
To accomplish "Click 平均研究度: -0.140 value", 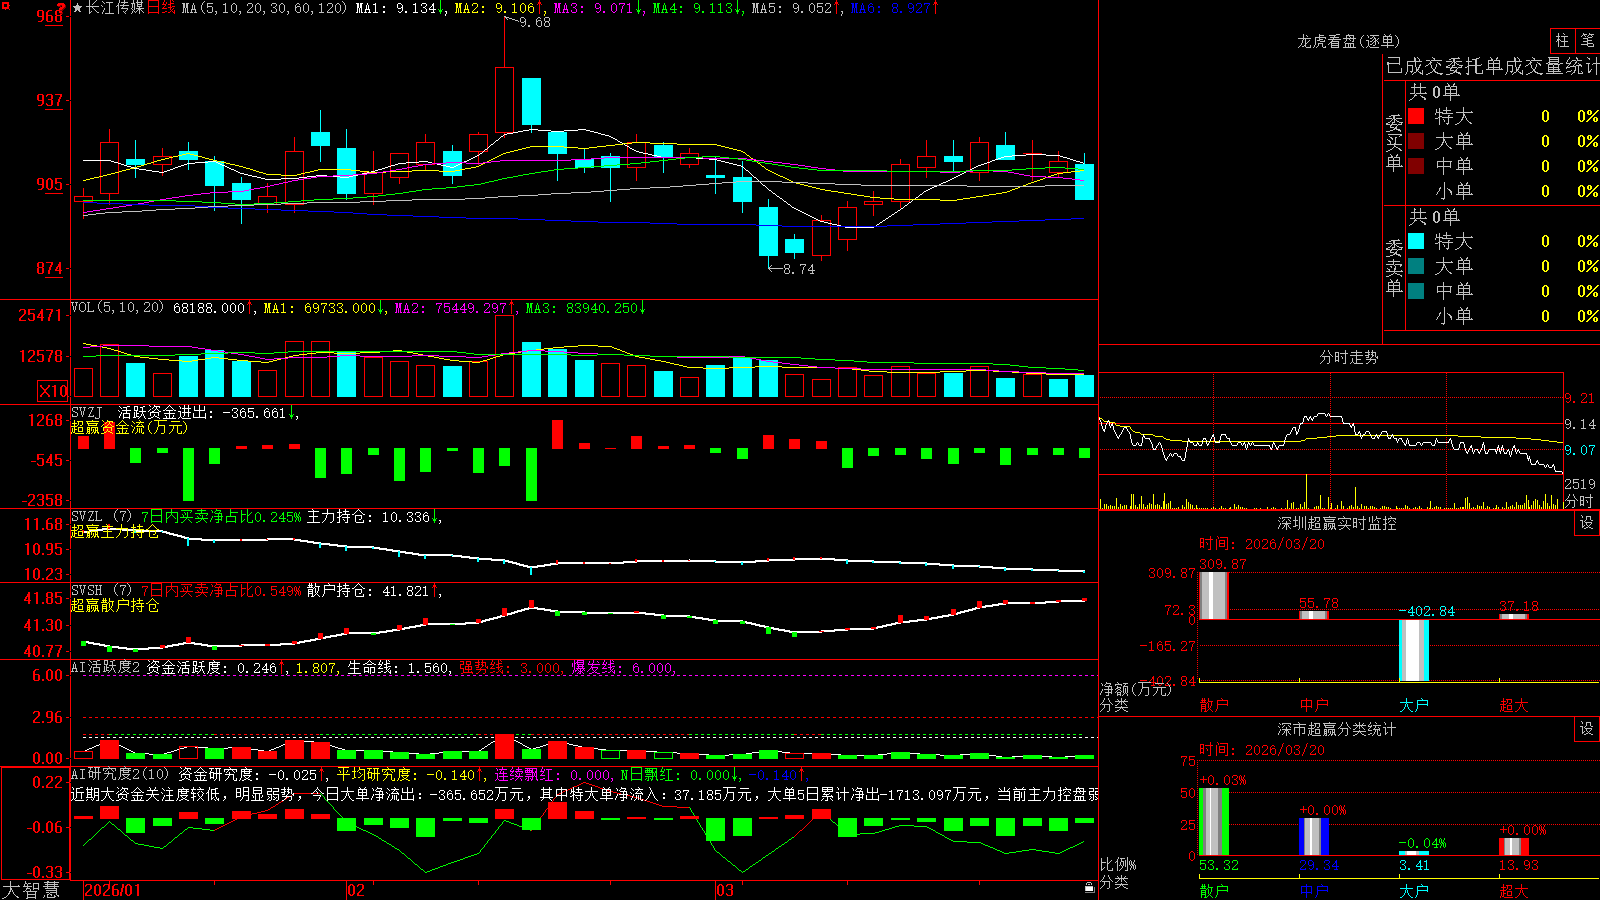I will coord(410,775).
